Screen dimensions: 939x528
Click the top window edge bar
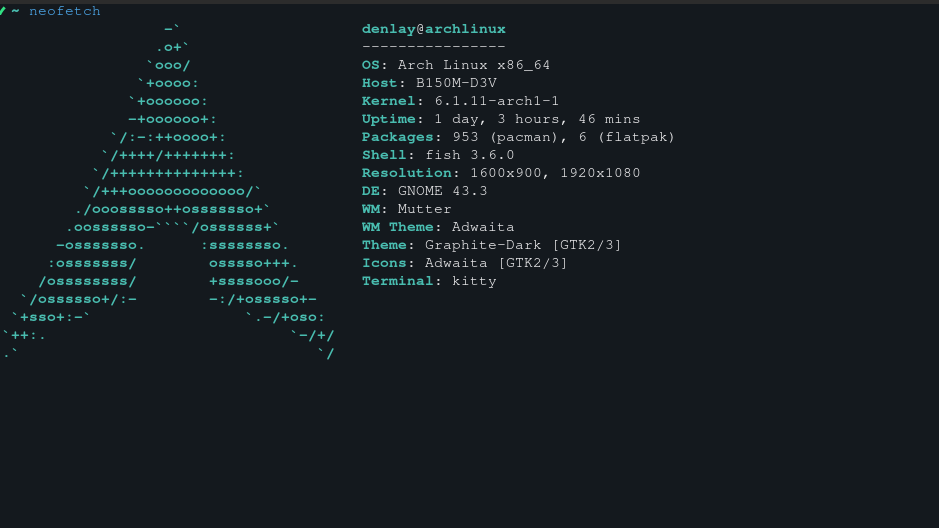[470, 2]
